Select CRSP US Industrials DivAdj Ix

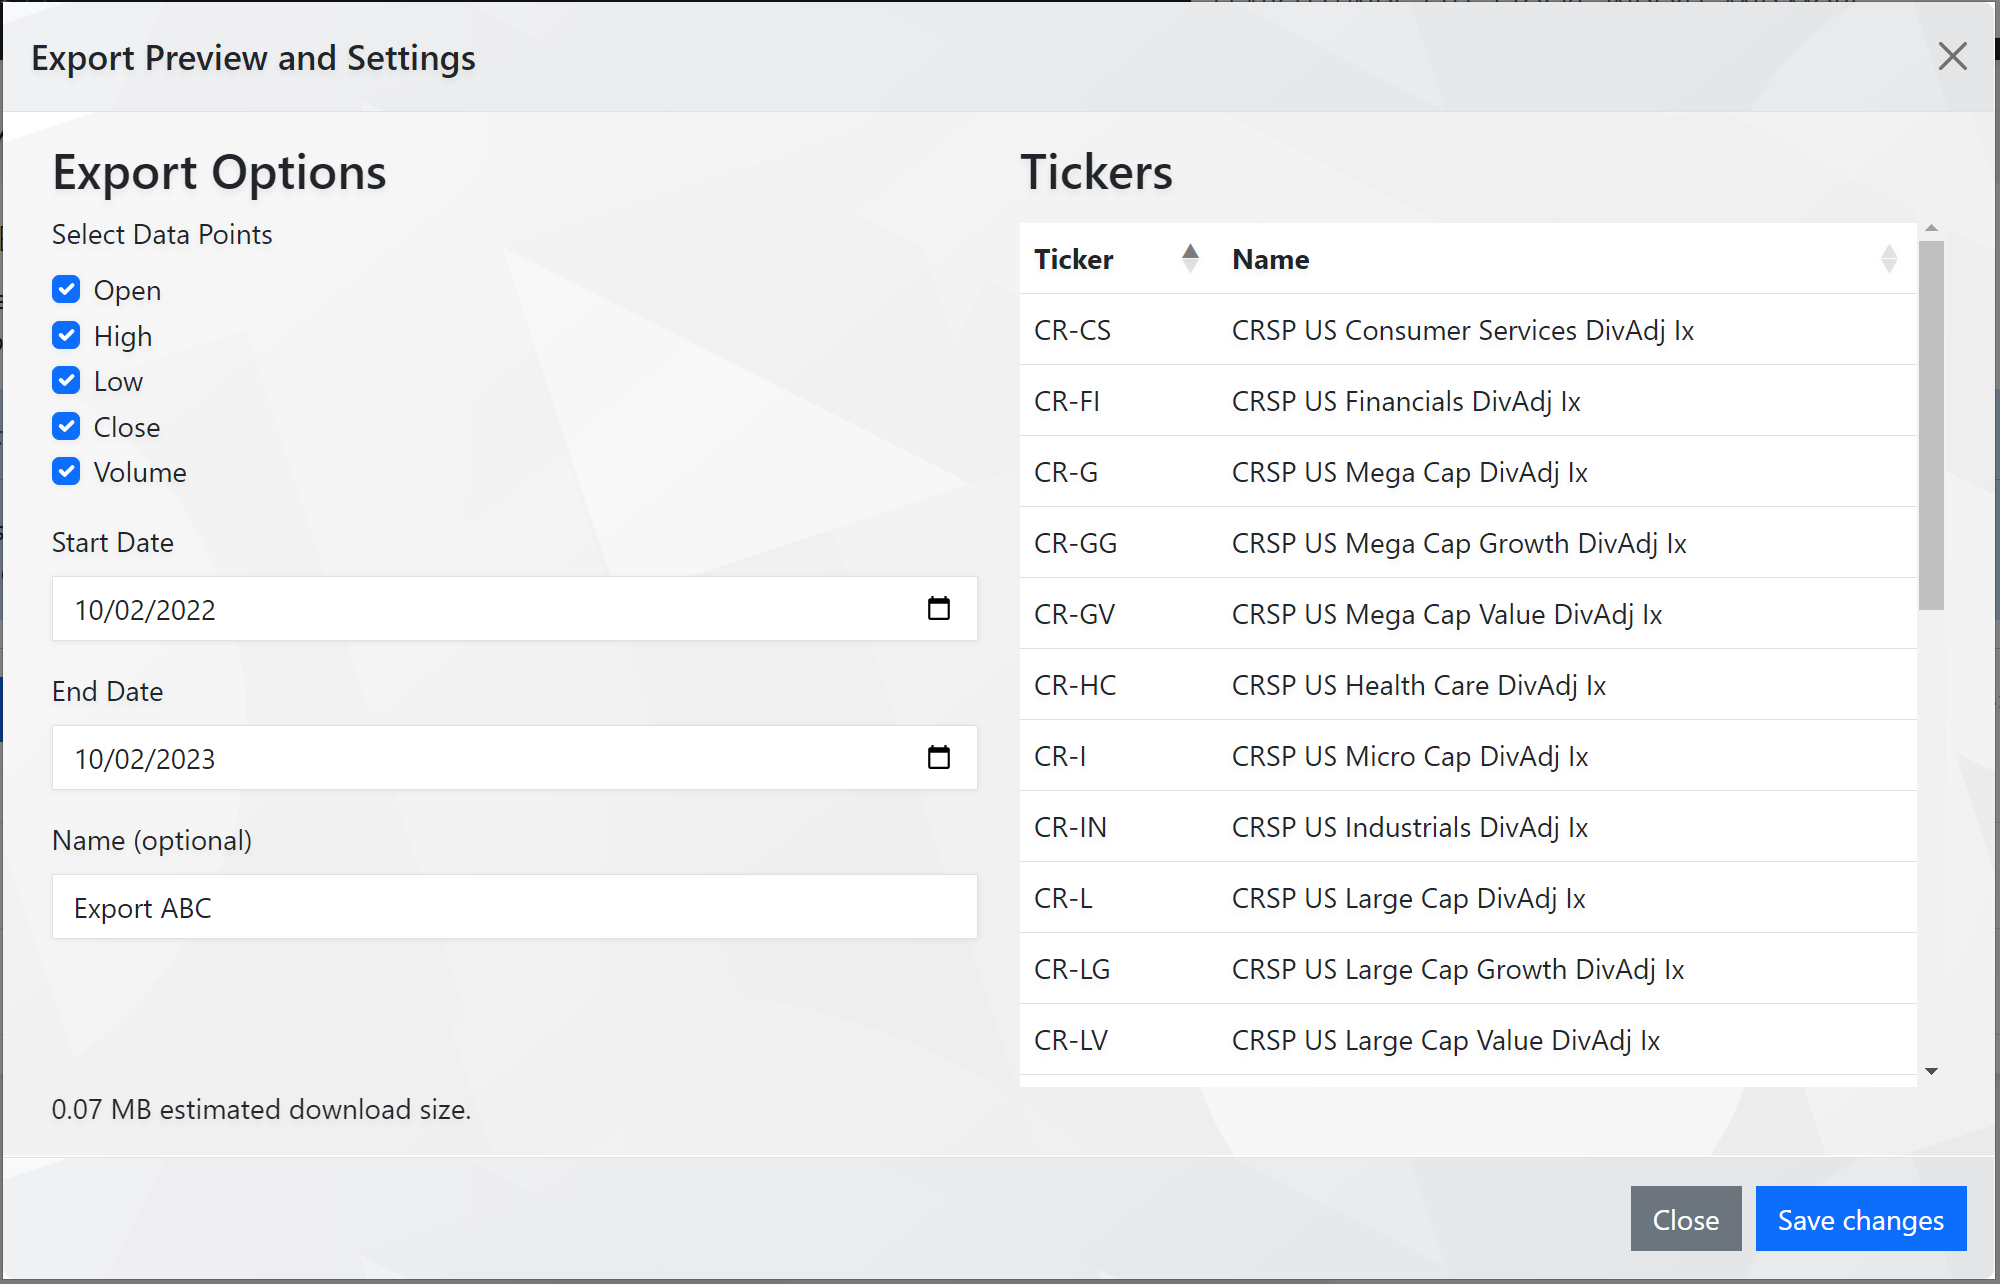[x=1410, y=827]
